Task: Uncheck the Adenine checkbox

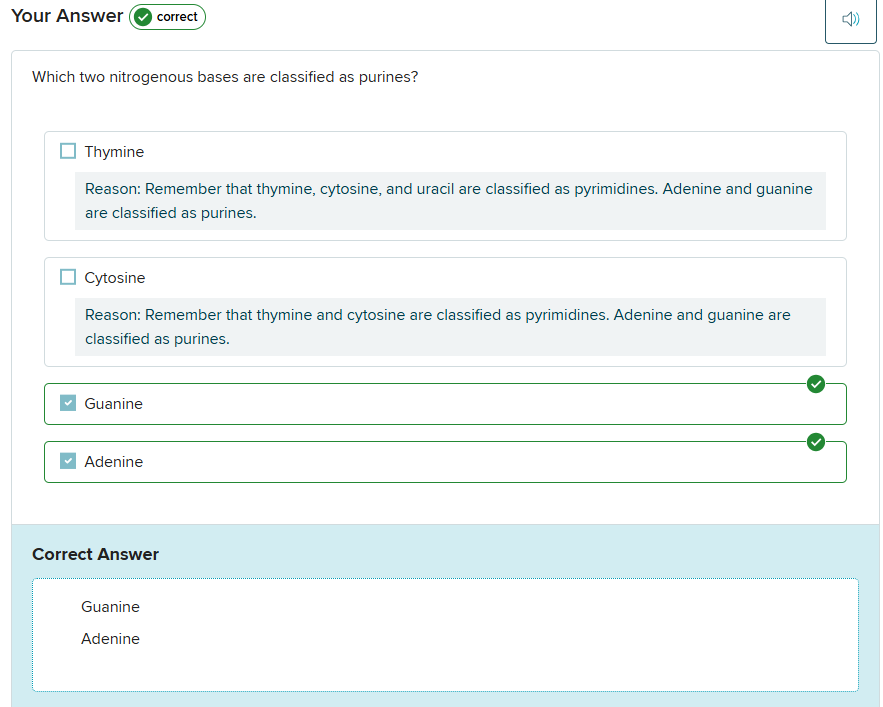Action: click(x=68, y=461)
